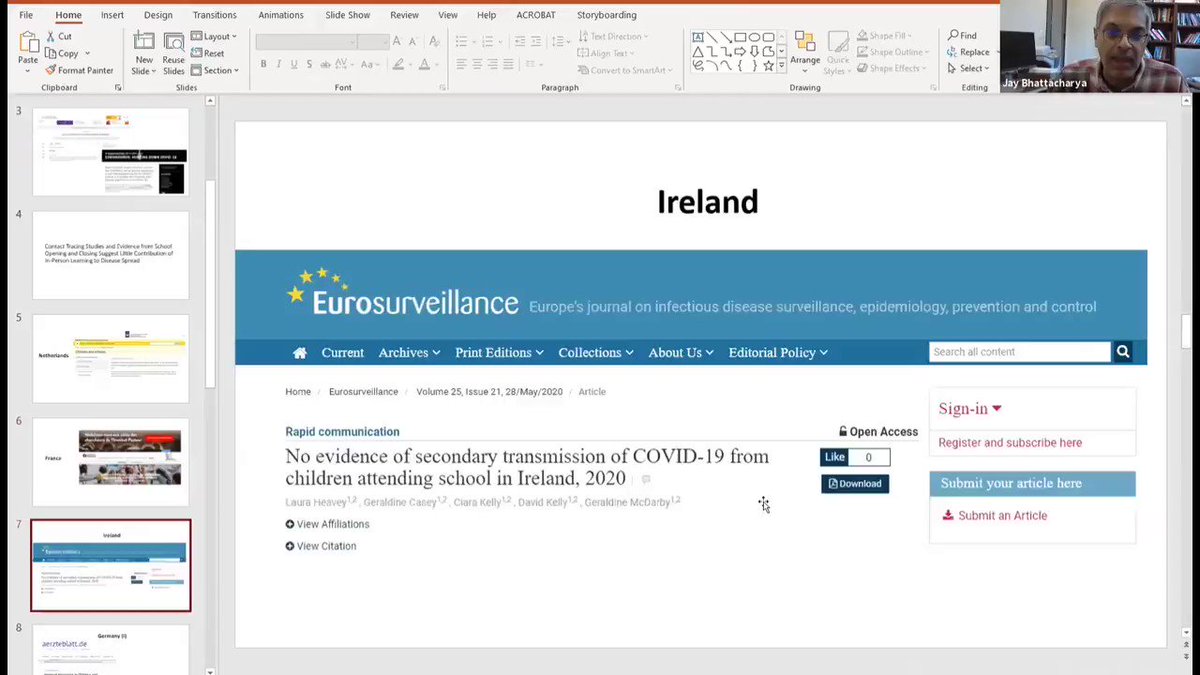Open Convert to SmartArt dropdown
The image size is (1200, 675).
(625, 70)
